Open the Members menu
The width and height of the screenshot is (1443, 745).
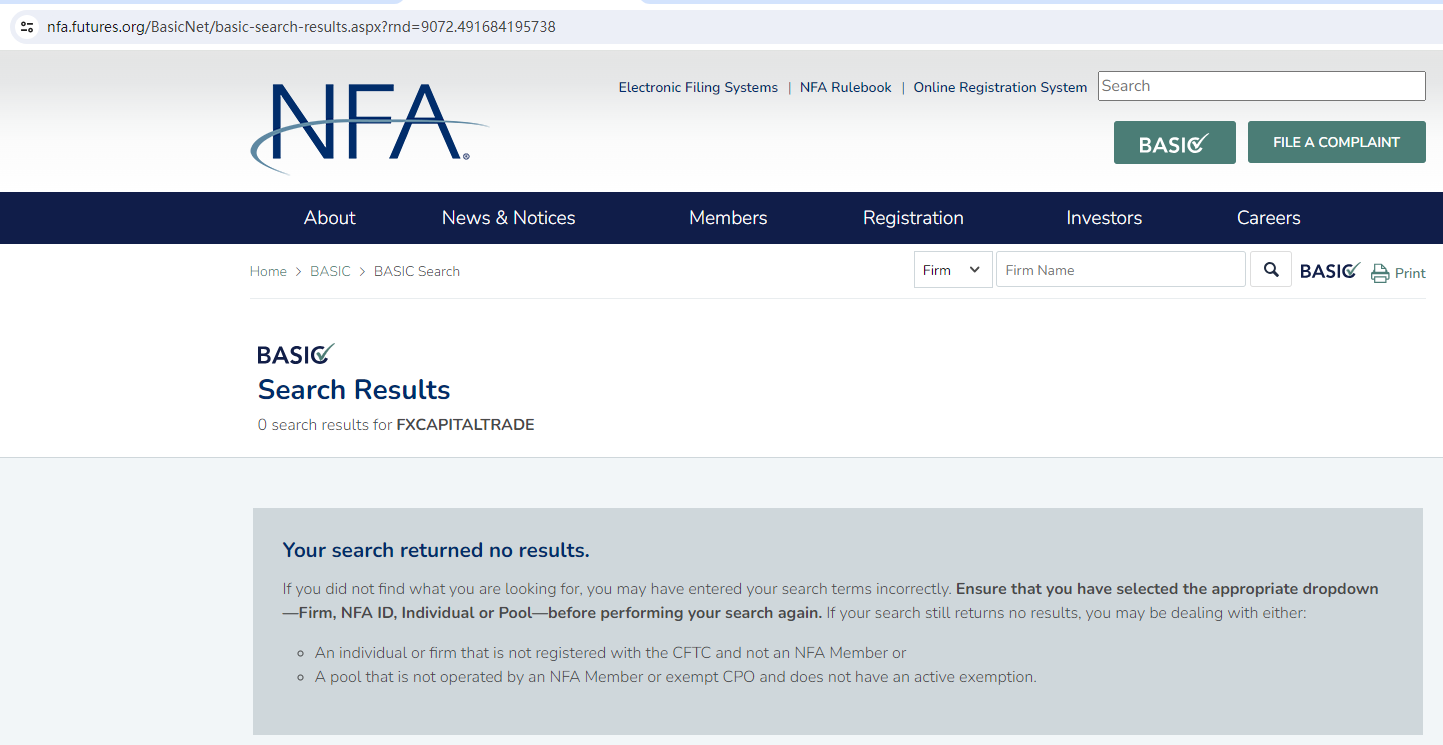click(728, 218)
